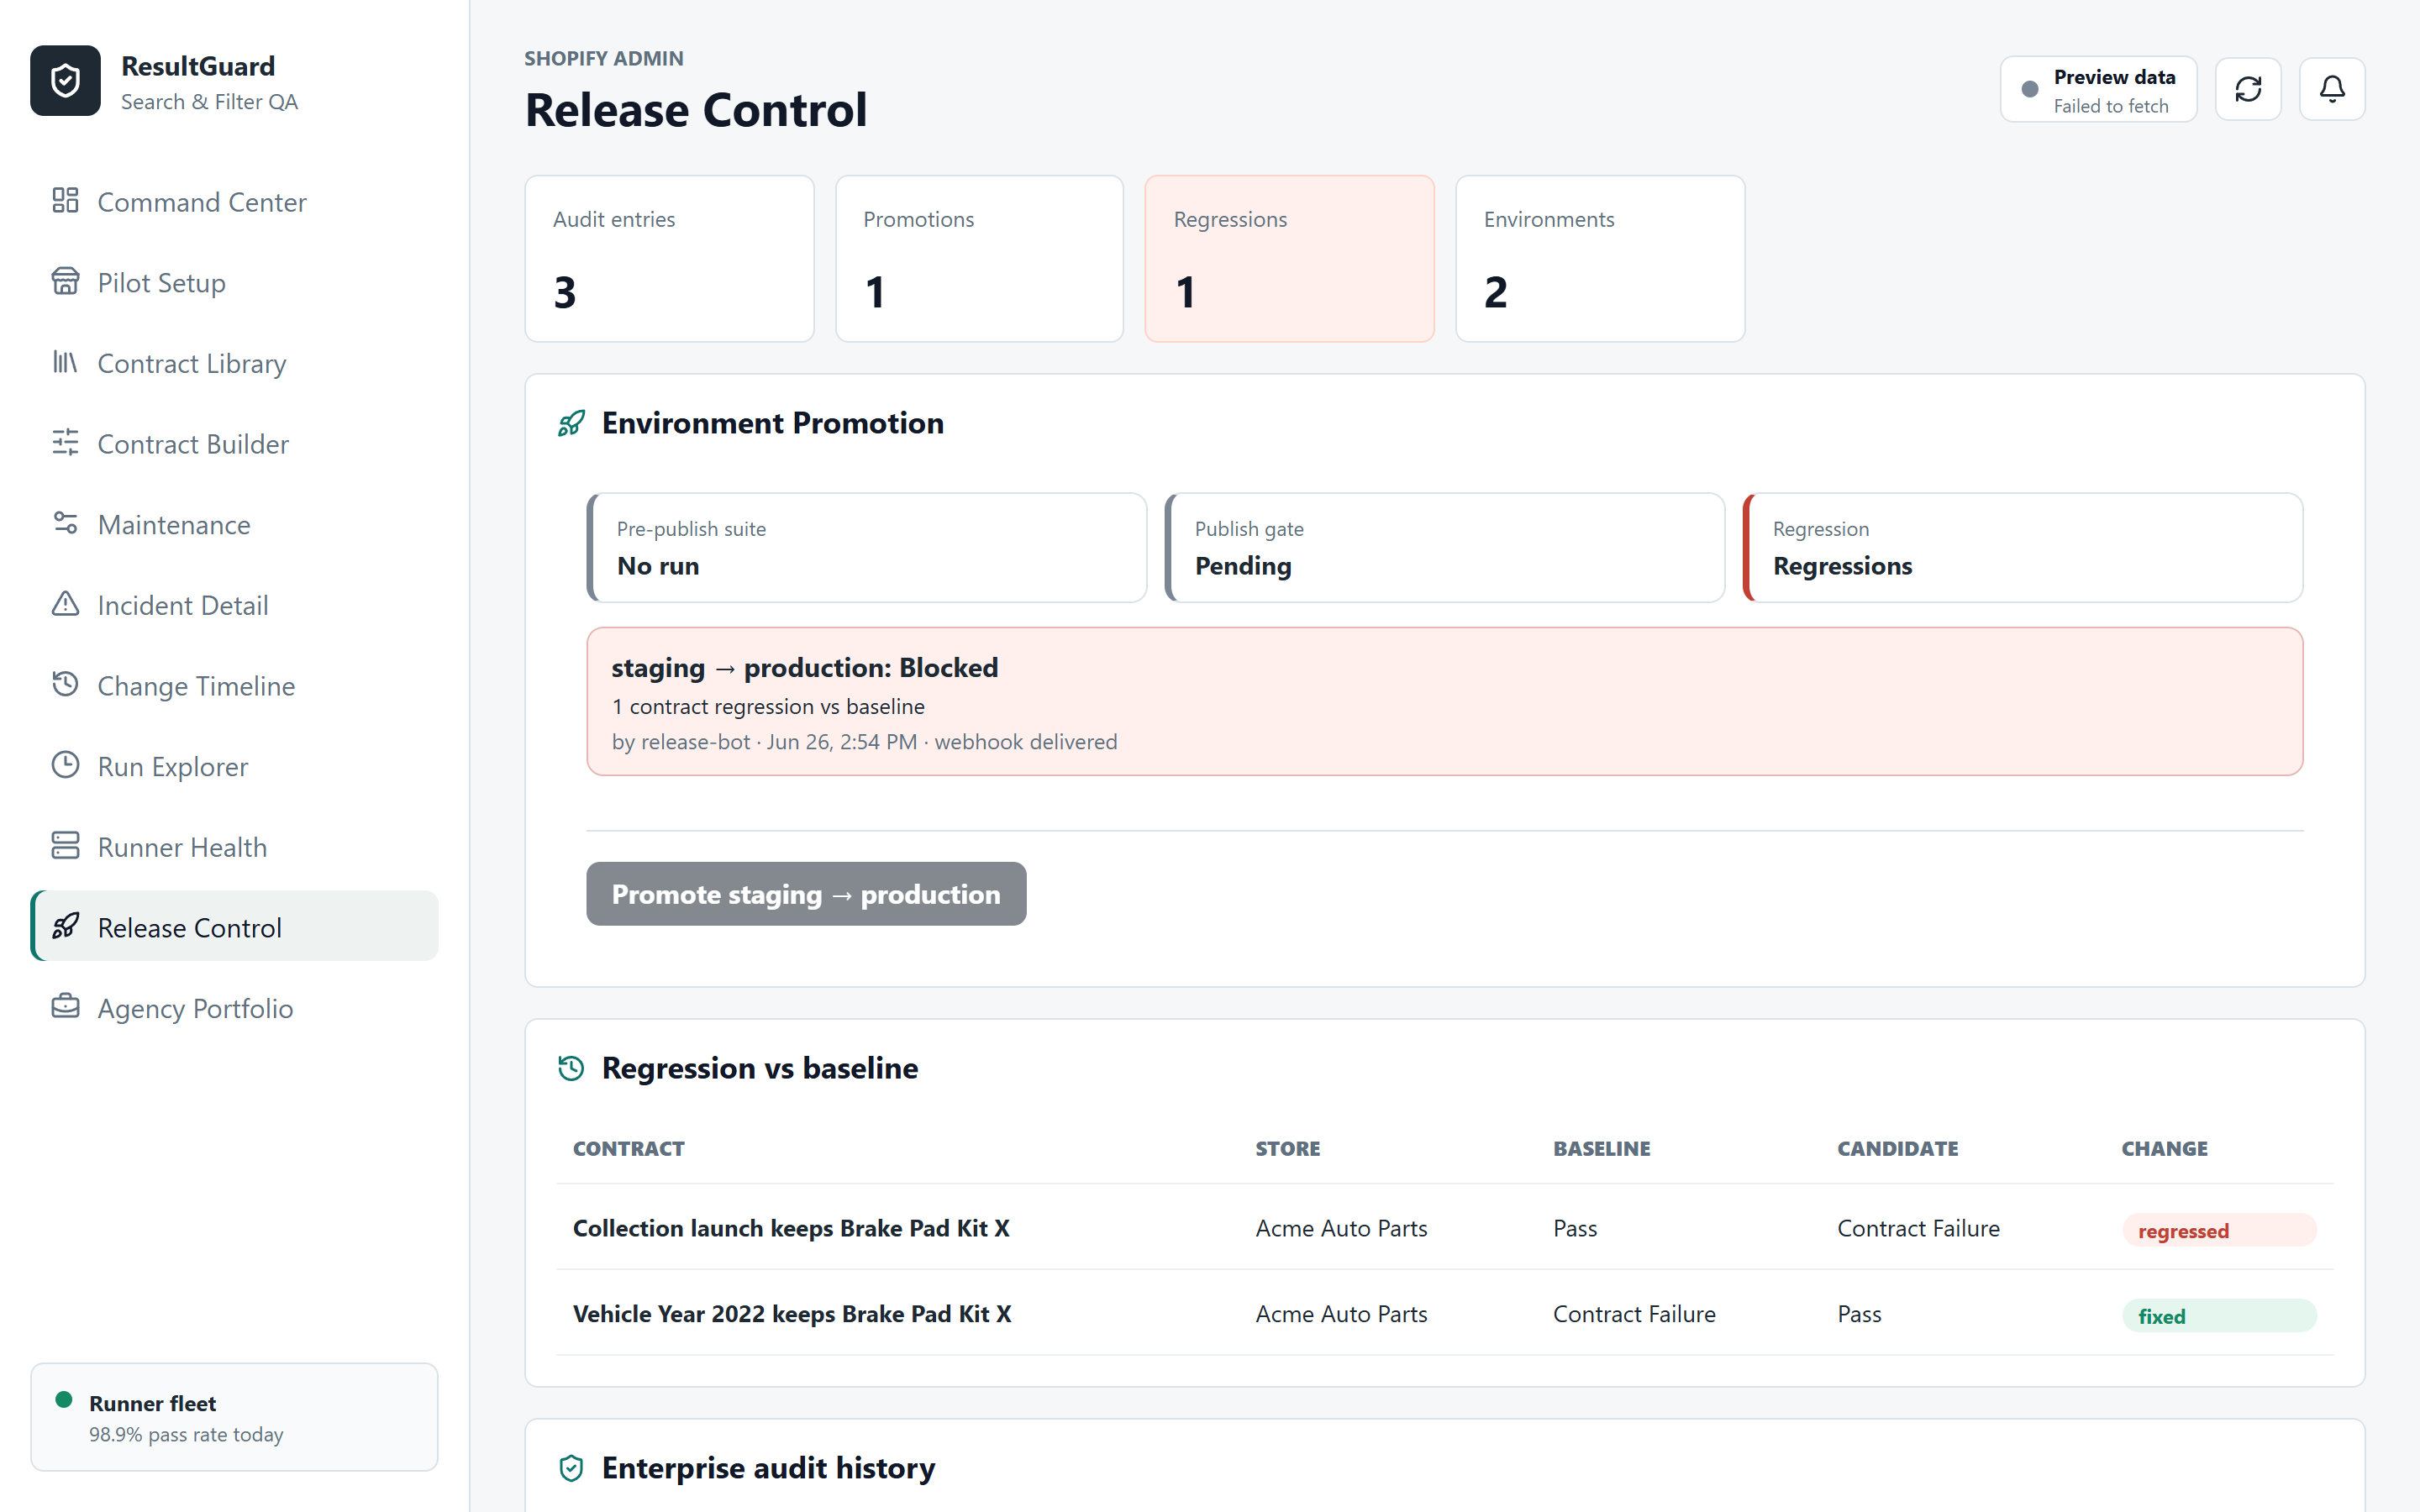The image size is (2420, 1512).
Task: Click the staging → production: Blocked banner
Action: 1445,702
